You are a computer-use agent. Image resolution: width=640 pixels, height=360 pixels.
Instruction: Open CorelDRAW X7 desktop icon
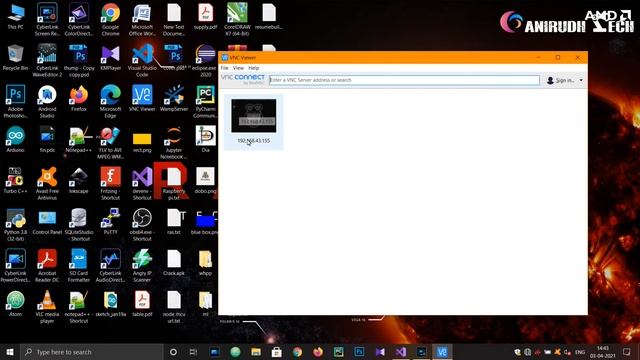(237, 20)
